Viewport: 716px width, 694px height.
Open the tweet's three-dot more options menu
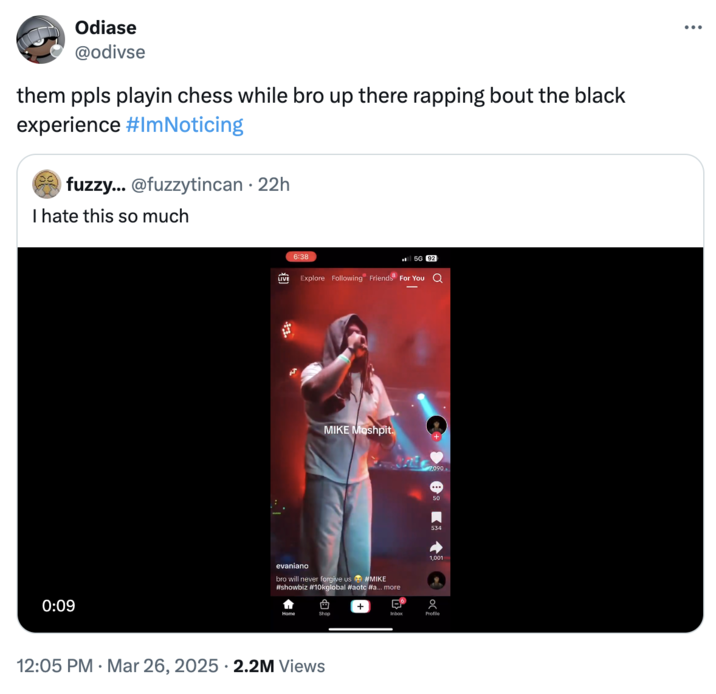pos(693,27)
